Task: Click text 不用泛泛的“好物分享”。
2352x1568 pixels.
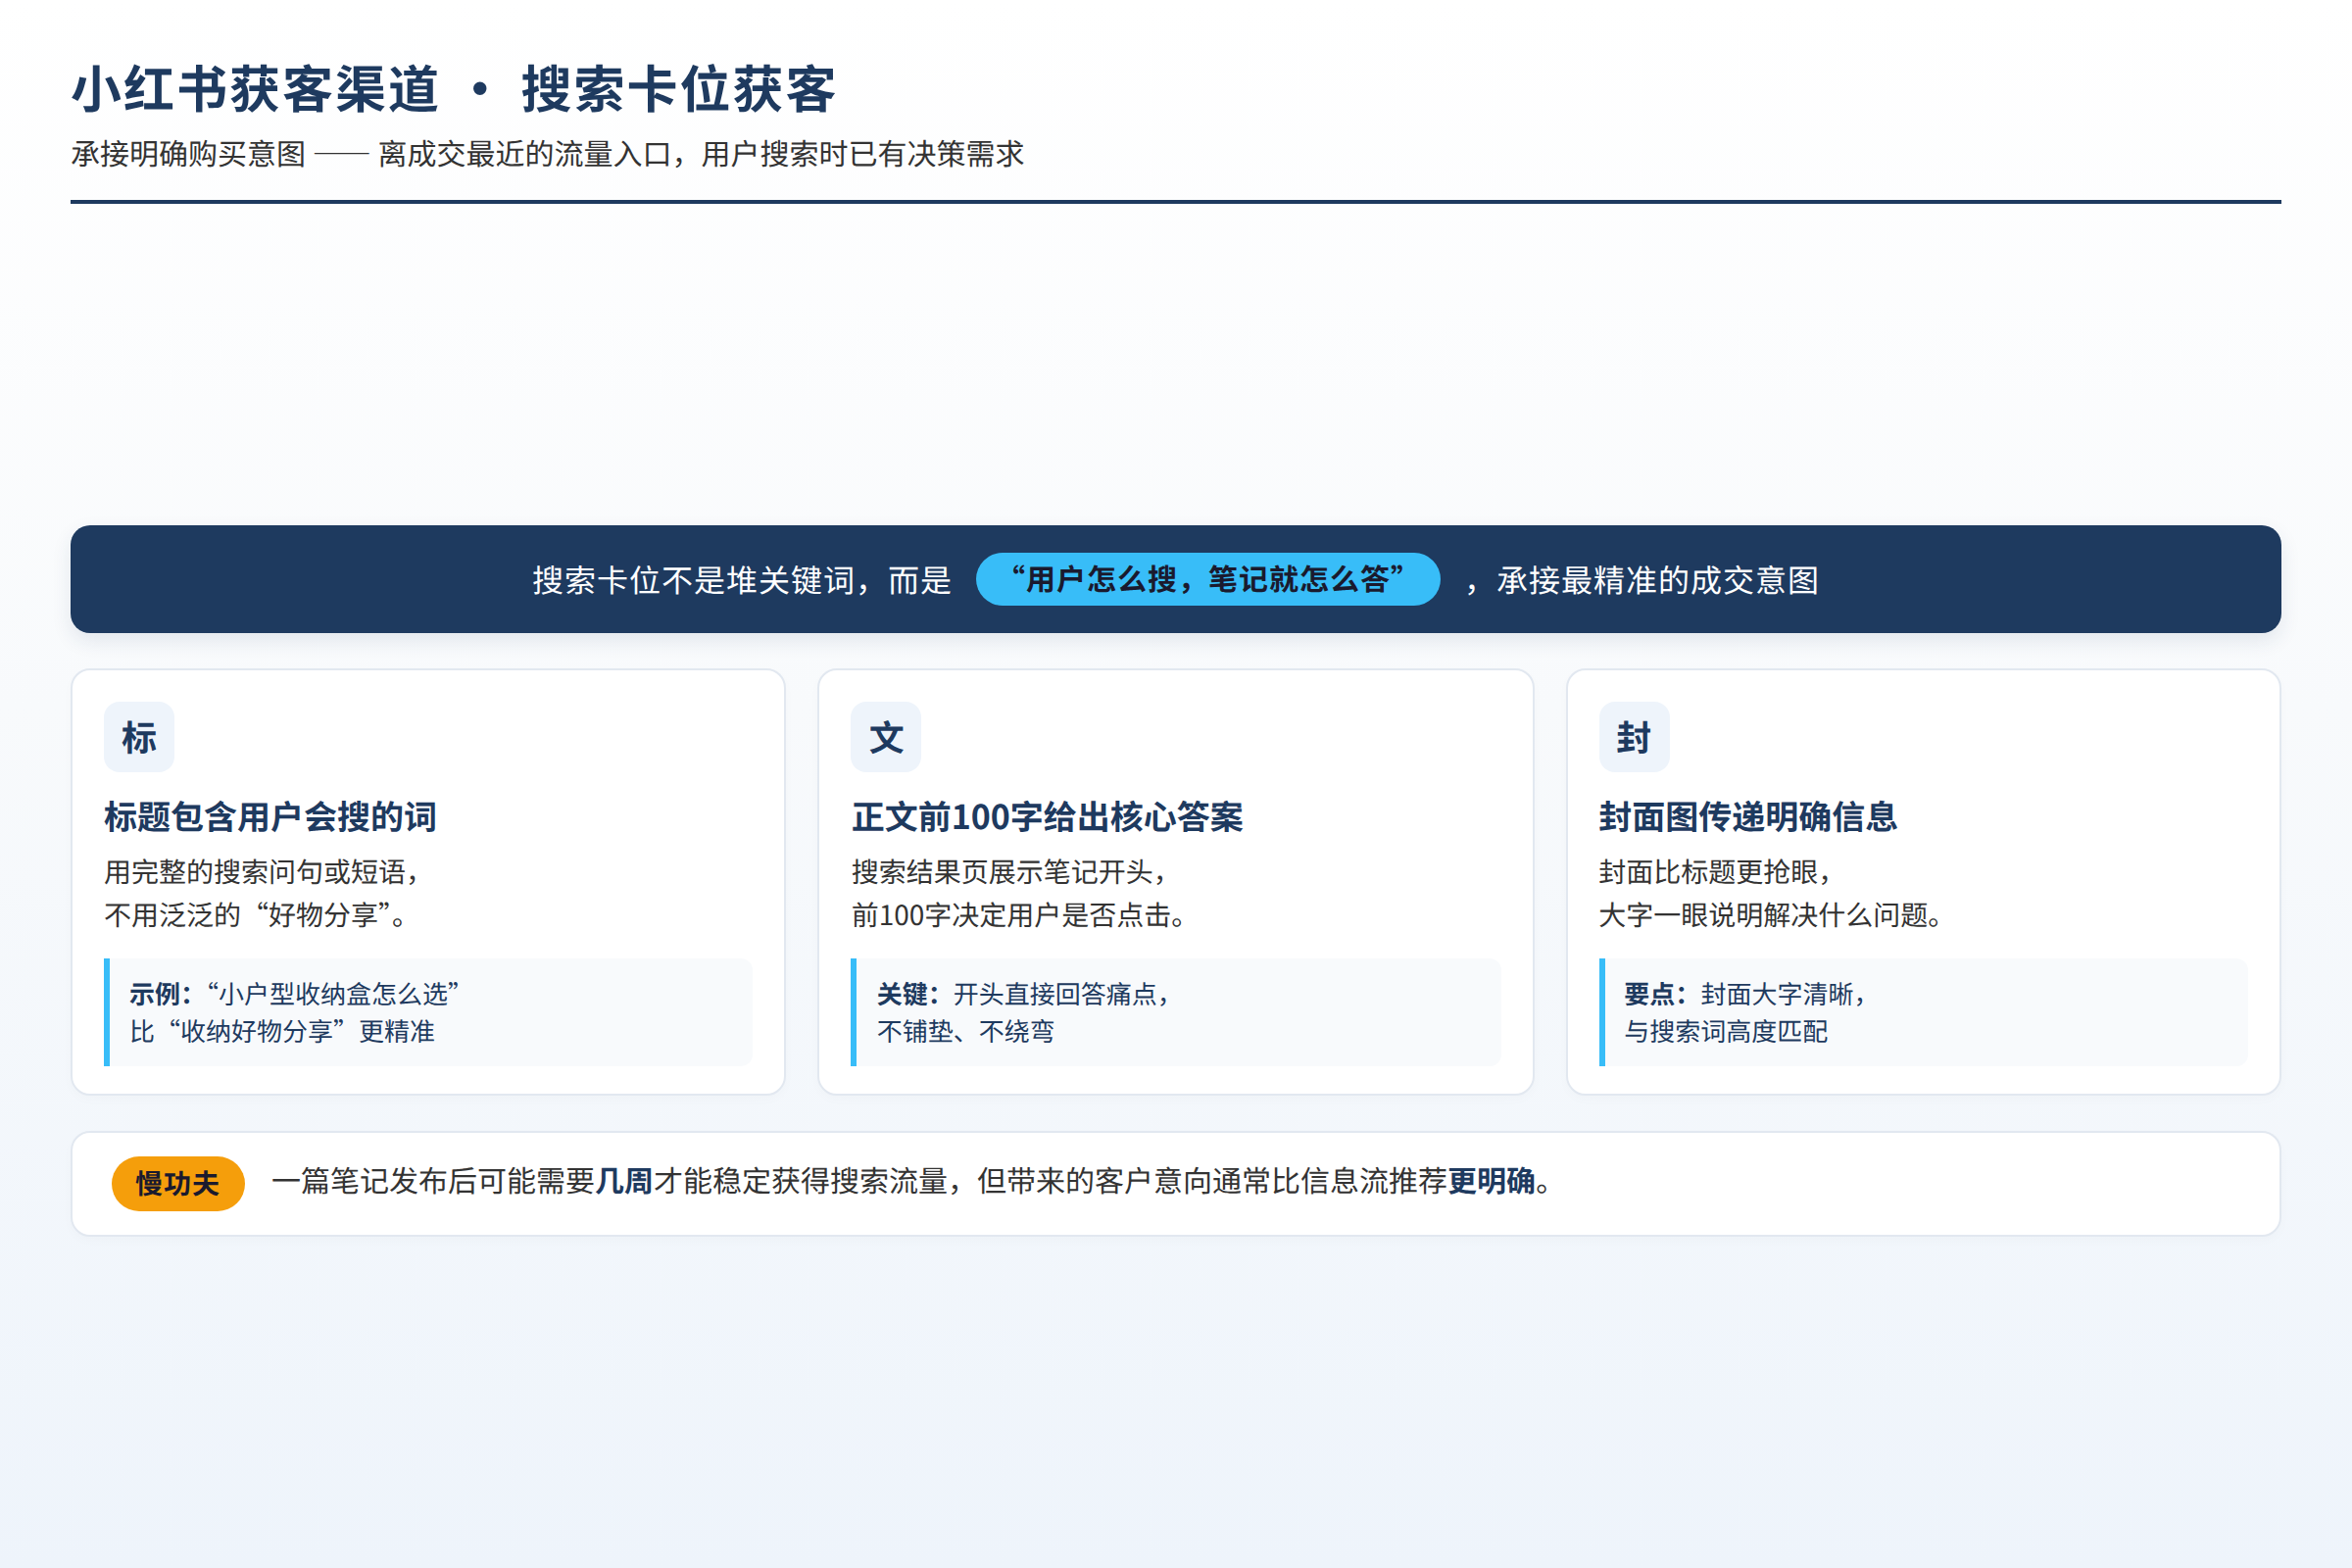Action: click(257, 915)
